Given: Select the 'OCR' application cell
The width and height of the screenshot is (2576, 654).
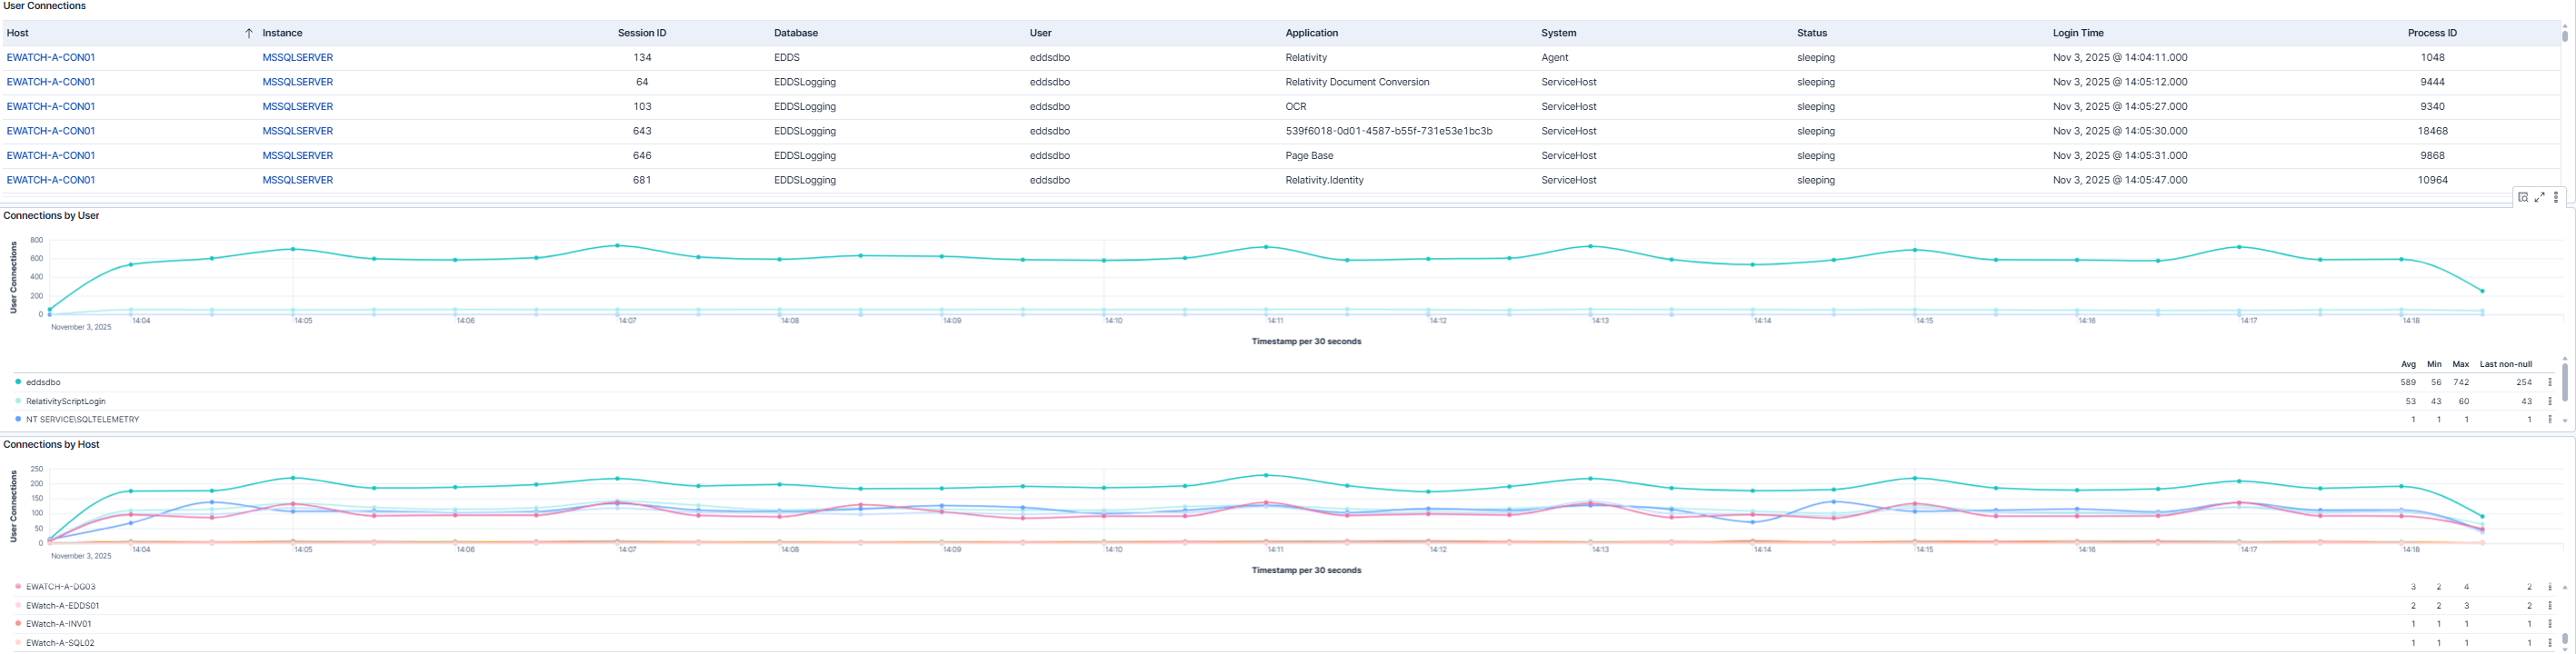Looking at the screenshot, I should pyautogui.click(x=1296, y=107).
